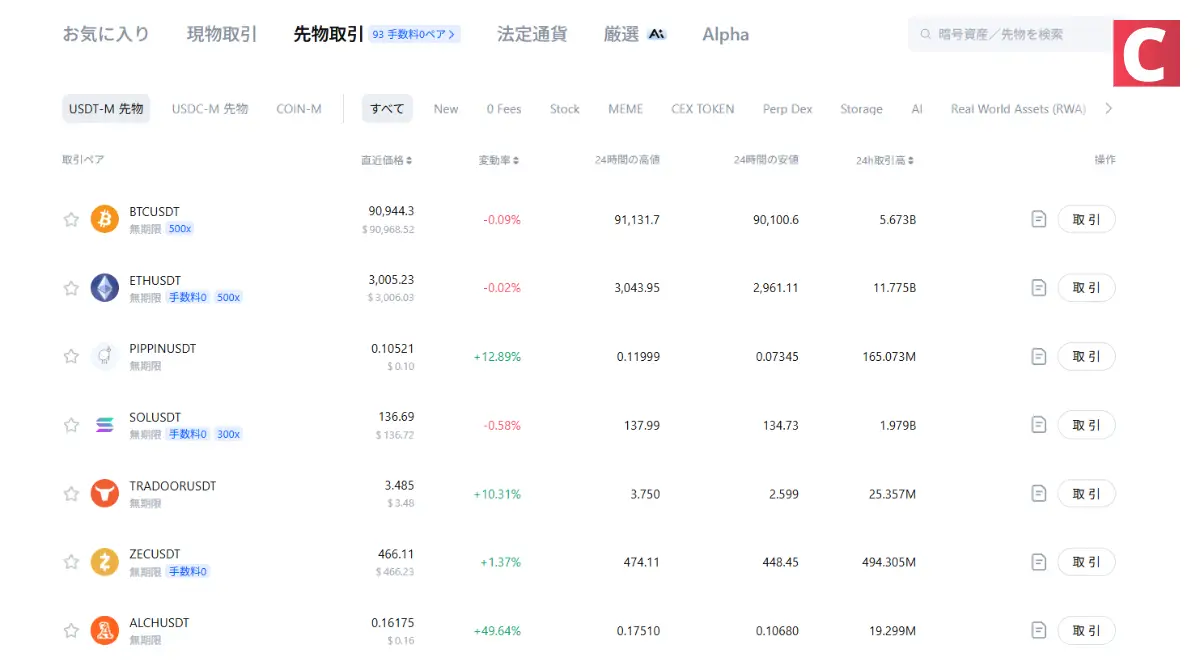The image size is (1200, 666).
Task: Toggle the favorite star for SOLUSDT
Action: (71, 424)
